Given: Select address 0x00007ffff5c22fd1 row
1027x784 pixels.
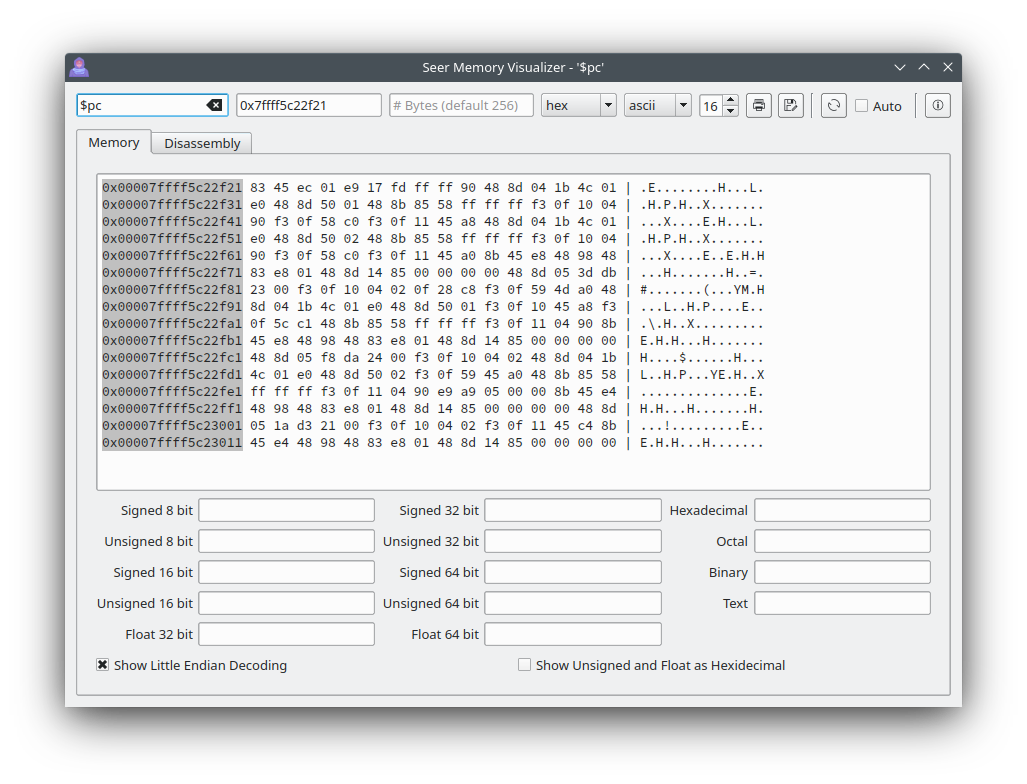Looking at the screenshot, I should (x=172, y=375).
